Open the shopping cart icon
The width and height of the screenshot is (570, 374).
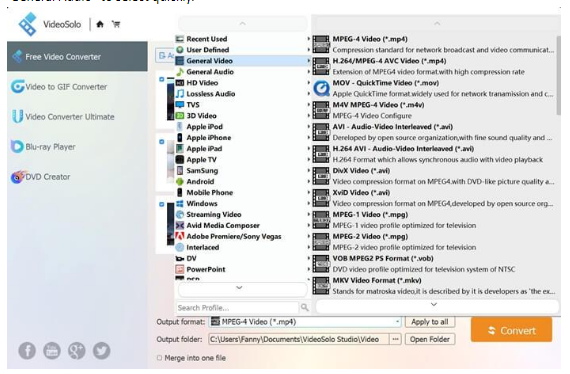pos(116,24)
